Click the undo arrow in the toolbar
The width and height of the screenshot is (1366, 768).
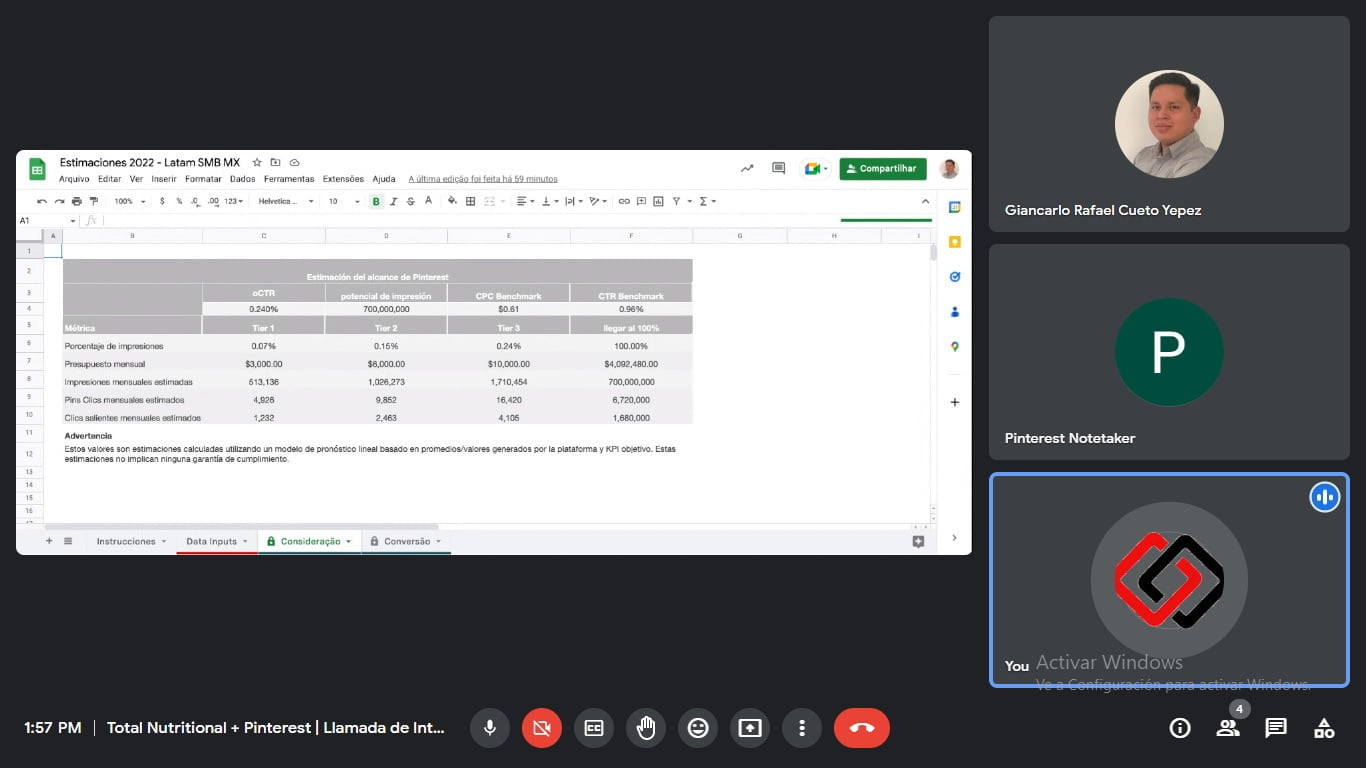(42, 201)
